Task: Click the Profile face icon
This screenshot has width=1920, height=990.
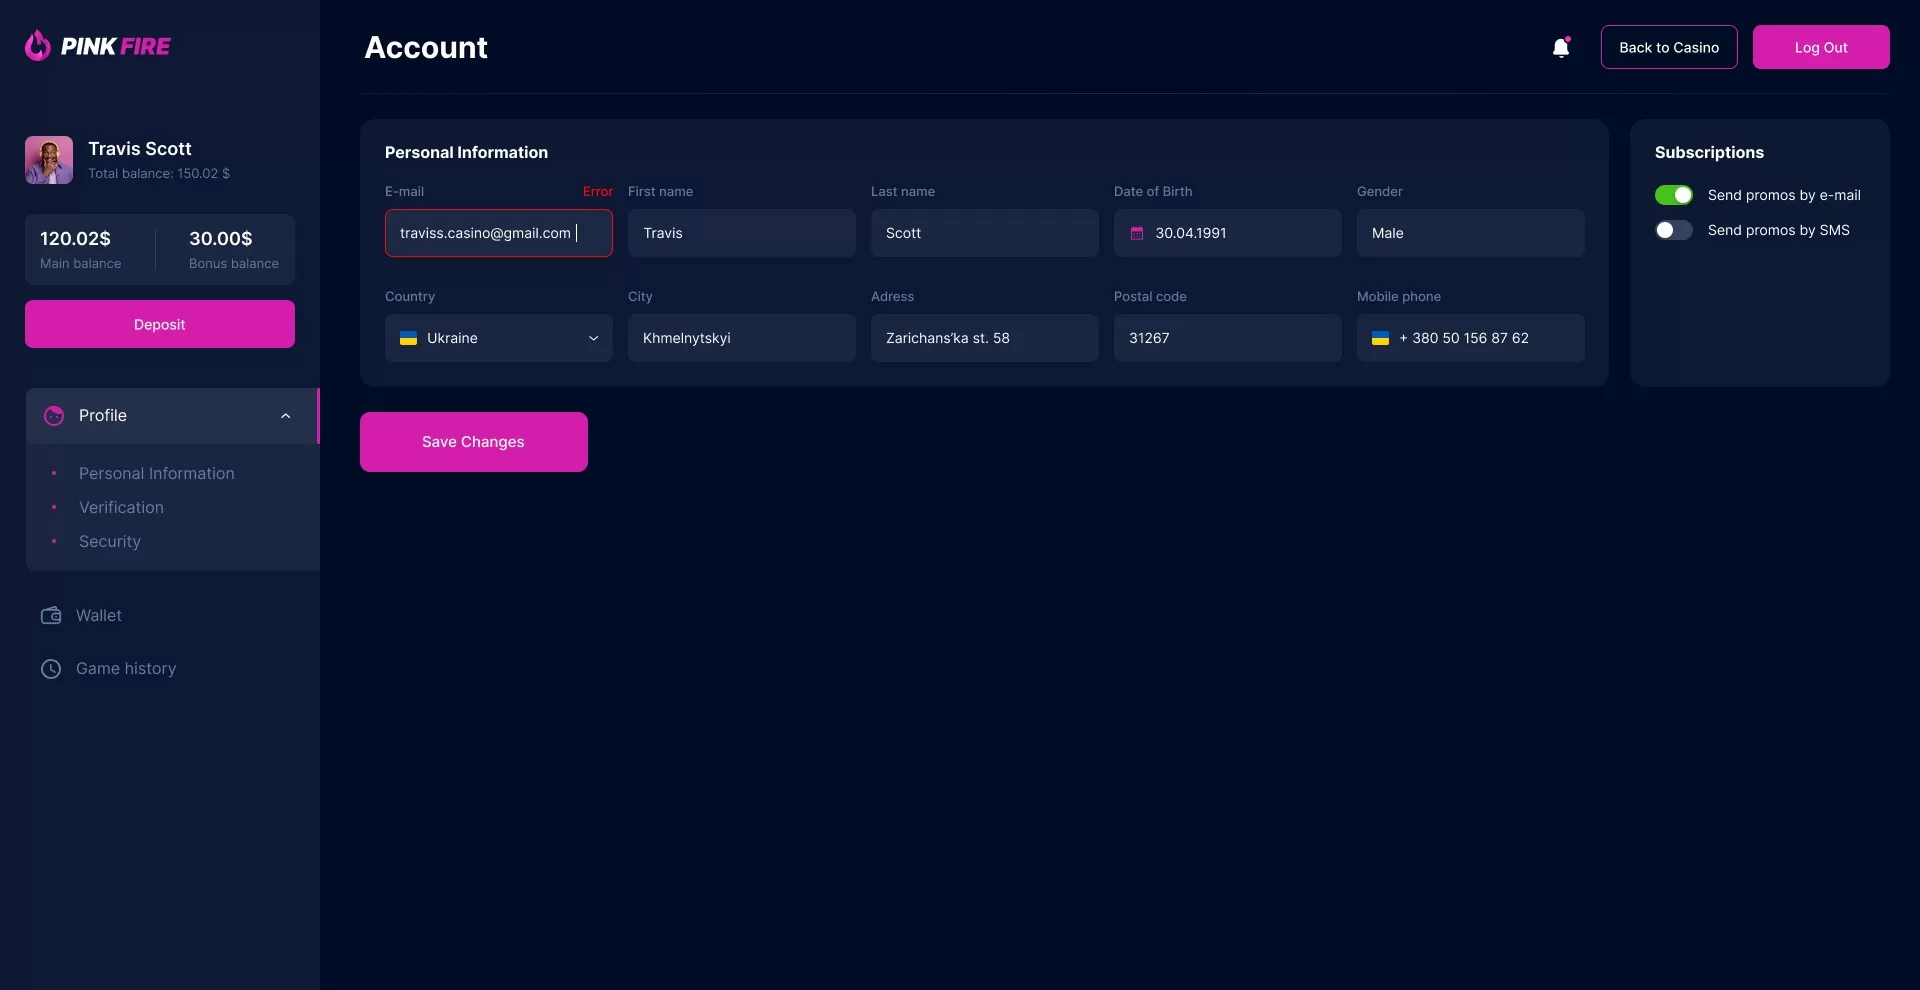Action: coord(54,416)
